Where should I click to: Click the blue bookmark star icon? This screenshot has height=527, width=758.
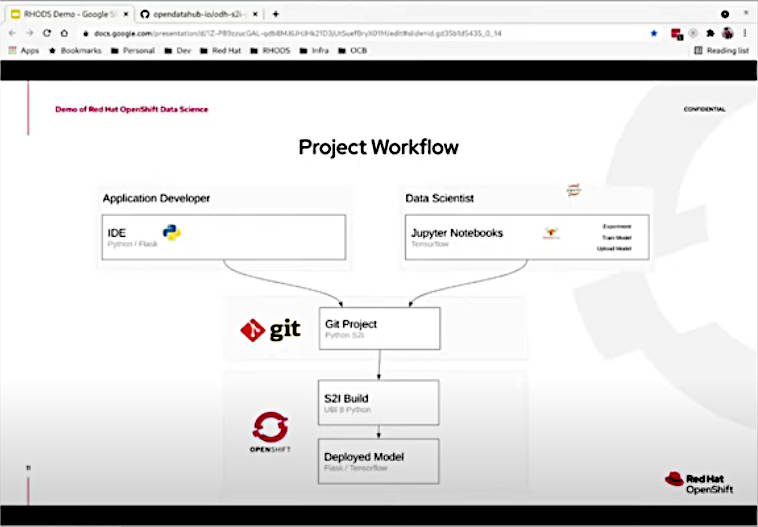(654, 33)
